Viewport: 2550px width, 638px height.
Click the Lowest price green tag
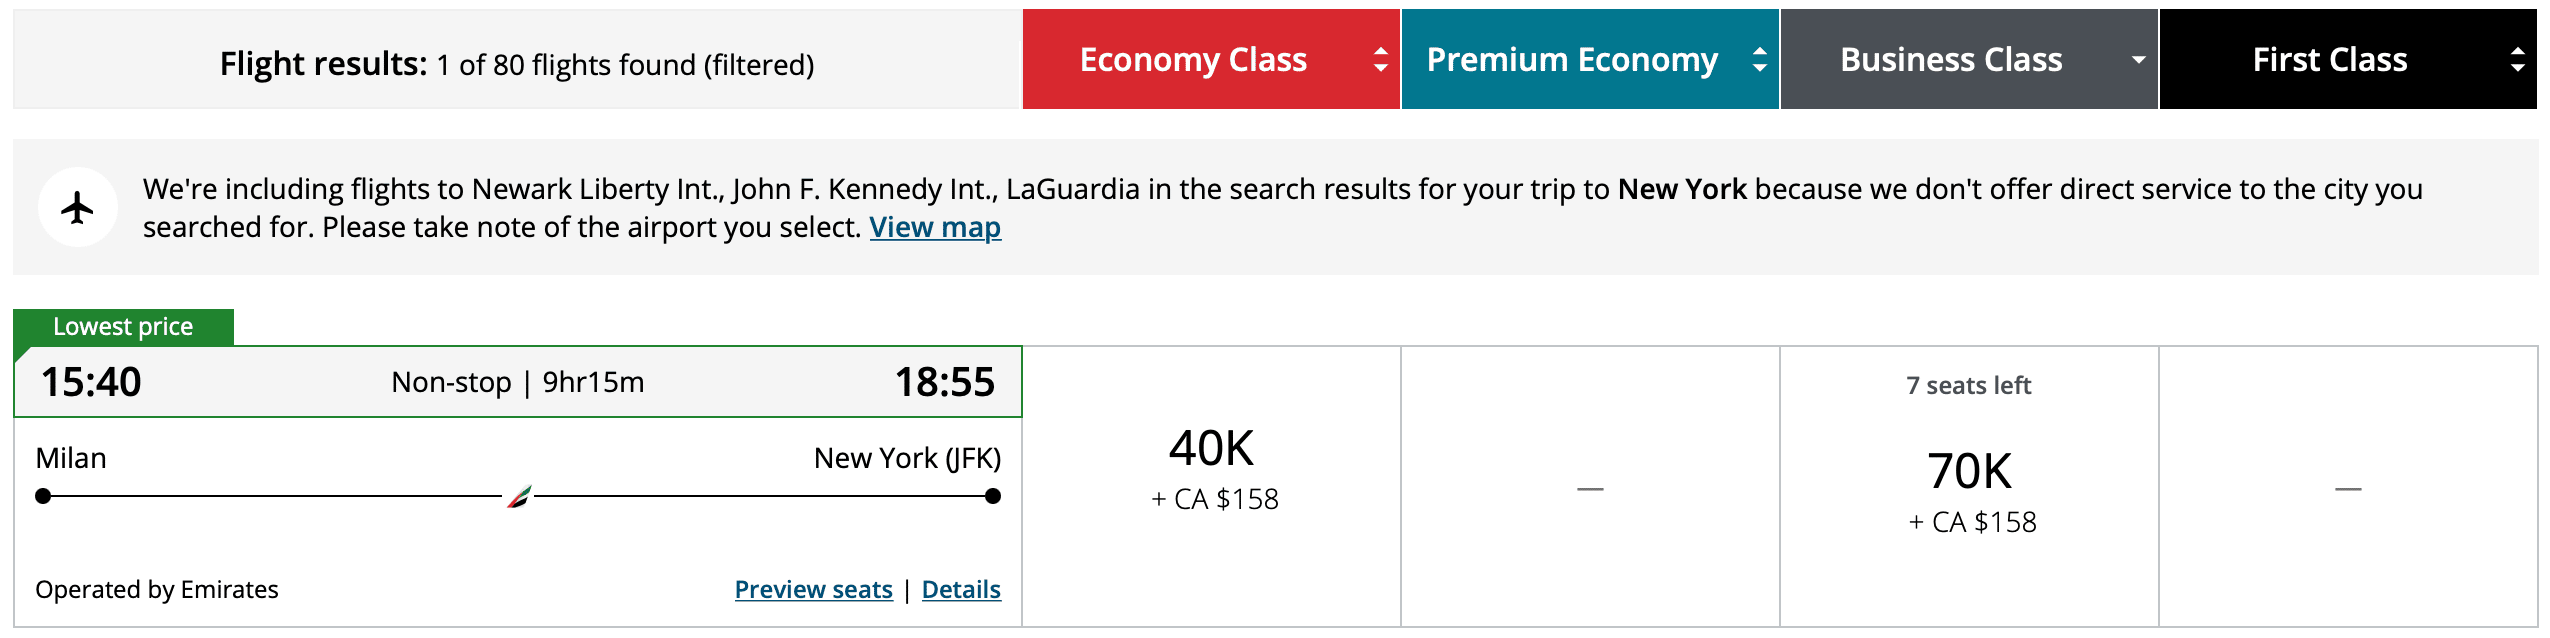123,327
